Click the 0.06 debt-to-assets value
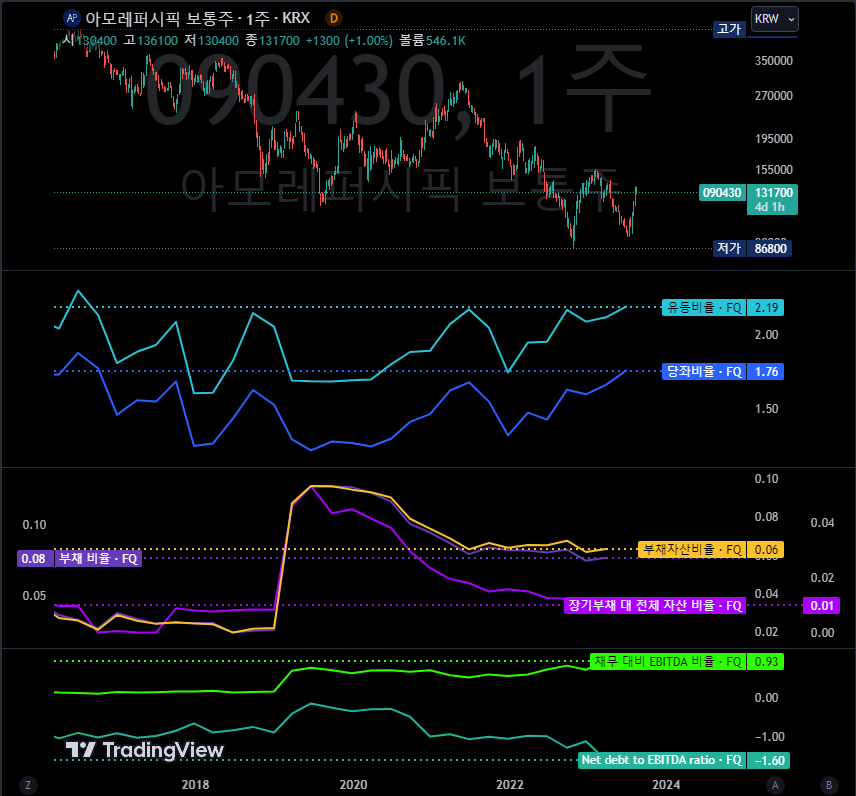 765,549
